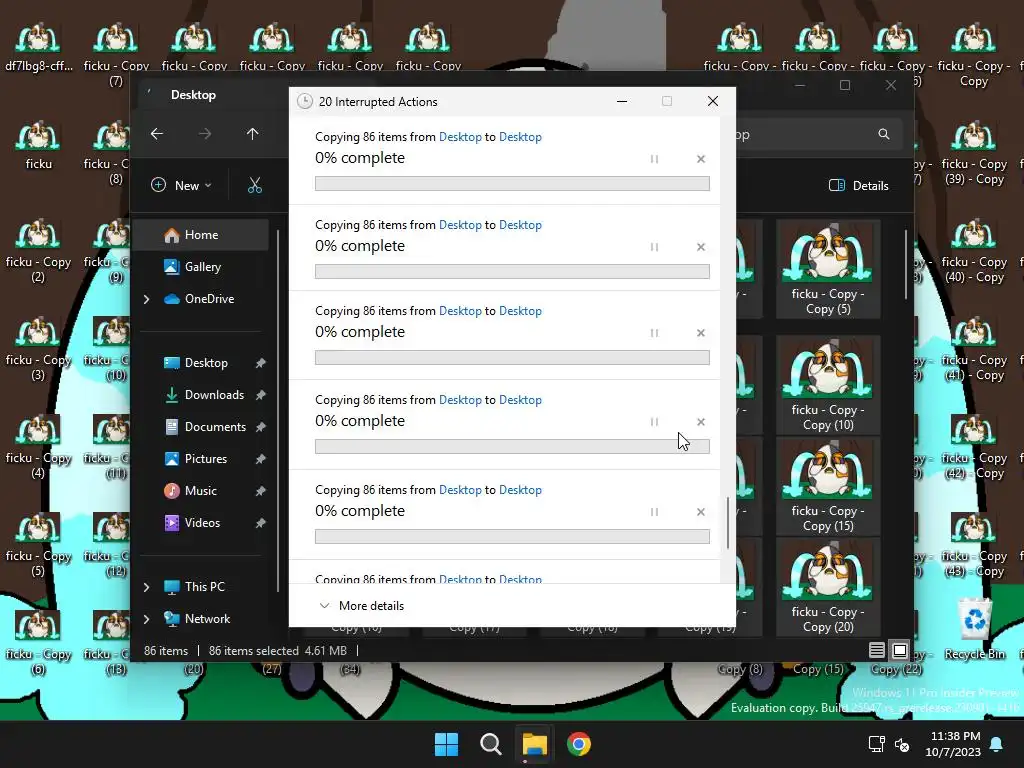Screen dimensions: 1024x768
Task: Open taskbar Search
Action: tap(490, 744)
